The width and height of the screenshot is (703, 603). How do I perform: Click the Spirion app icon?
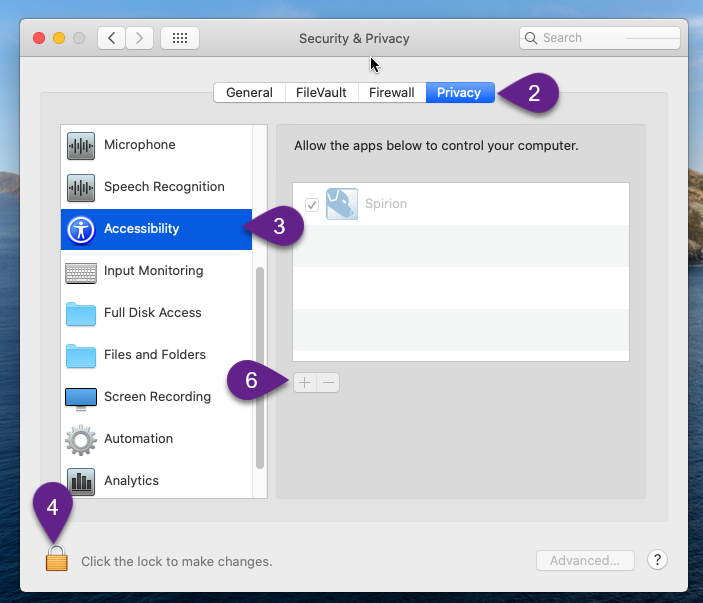[x=342, y=204]
